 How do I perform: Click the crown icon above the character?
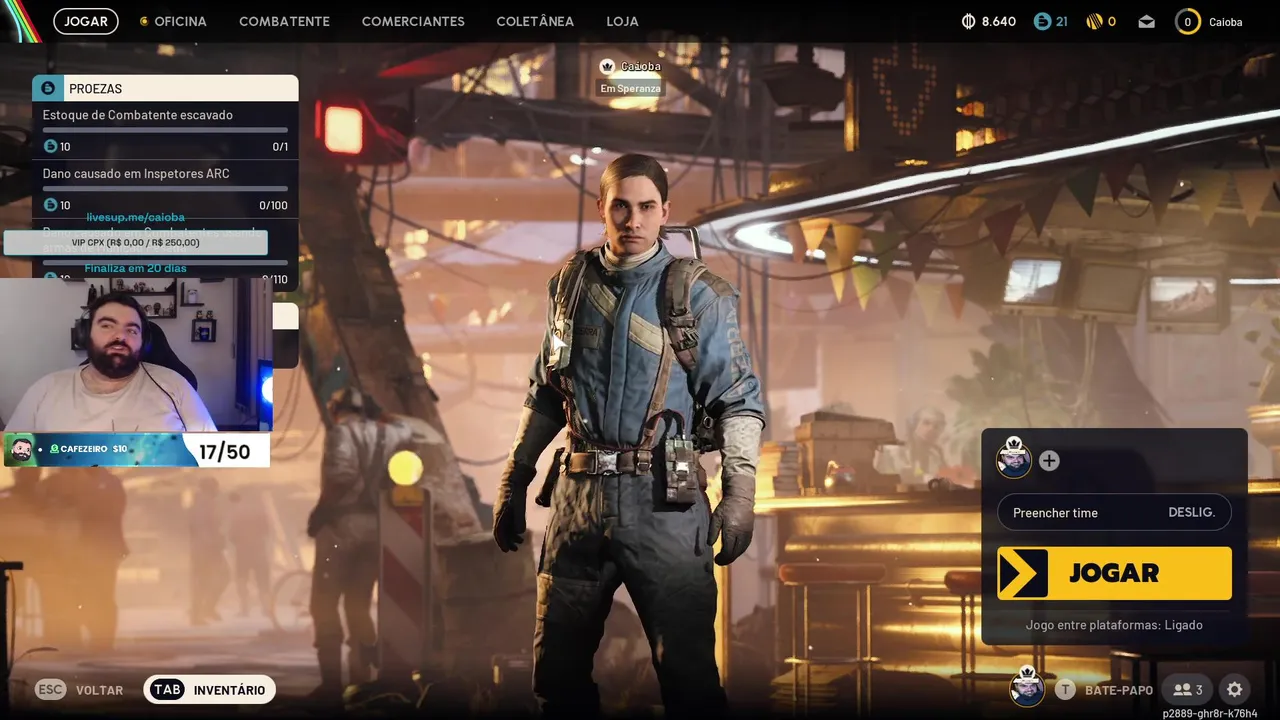coord(606,66)
